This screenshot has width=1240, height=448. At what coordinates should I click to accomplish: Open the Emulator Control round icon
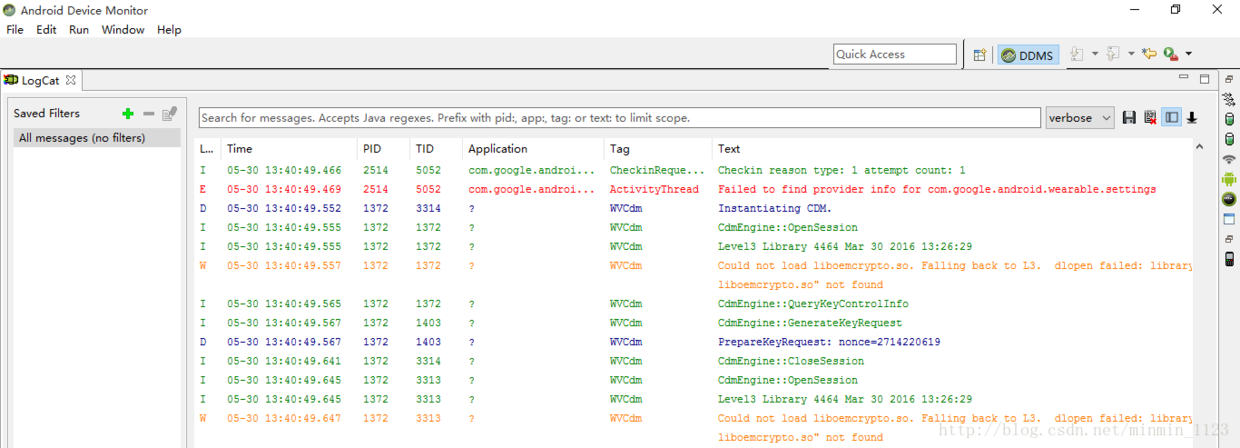(1229, 199)
